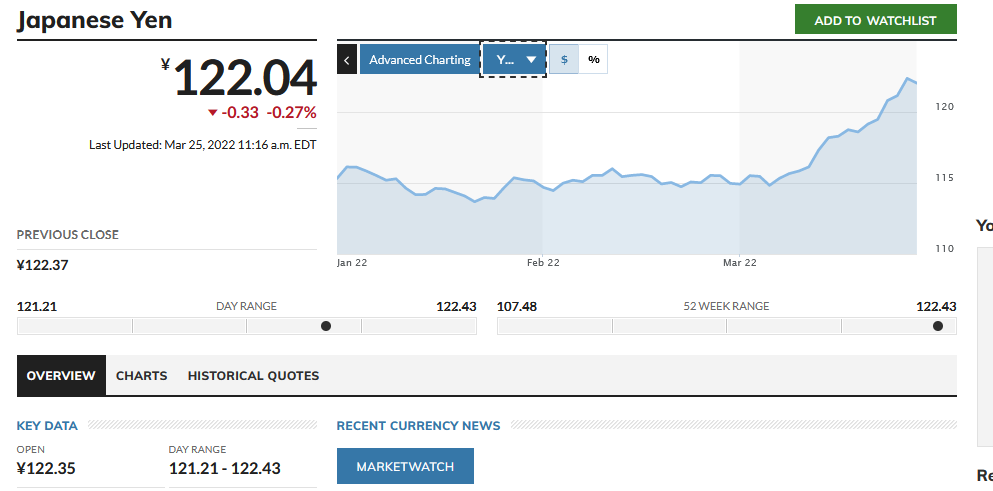Switch chart to dollar value mode
Viewport: 993px width, 491px height.
pos(564,60)
